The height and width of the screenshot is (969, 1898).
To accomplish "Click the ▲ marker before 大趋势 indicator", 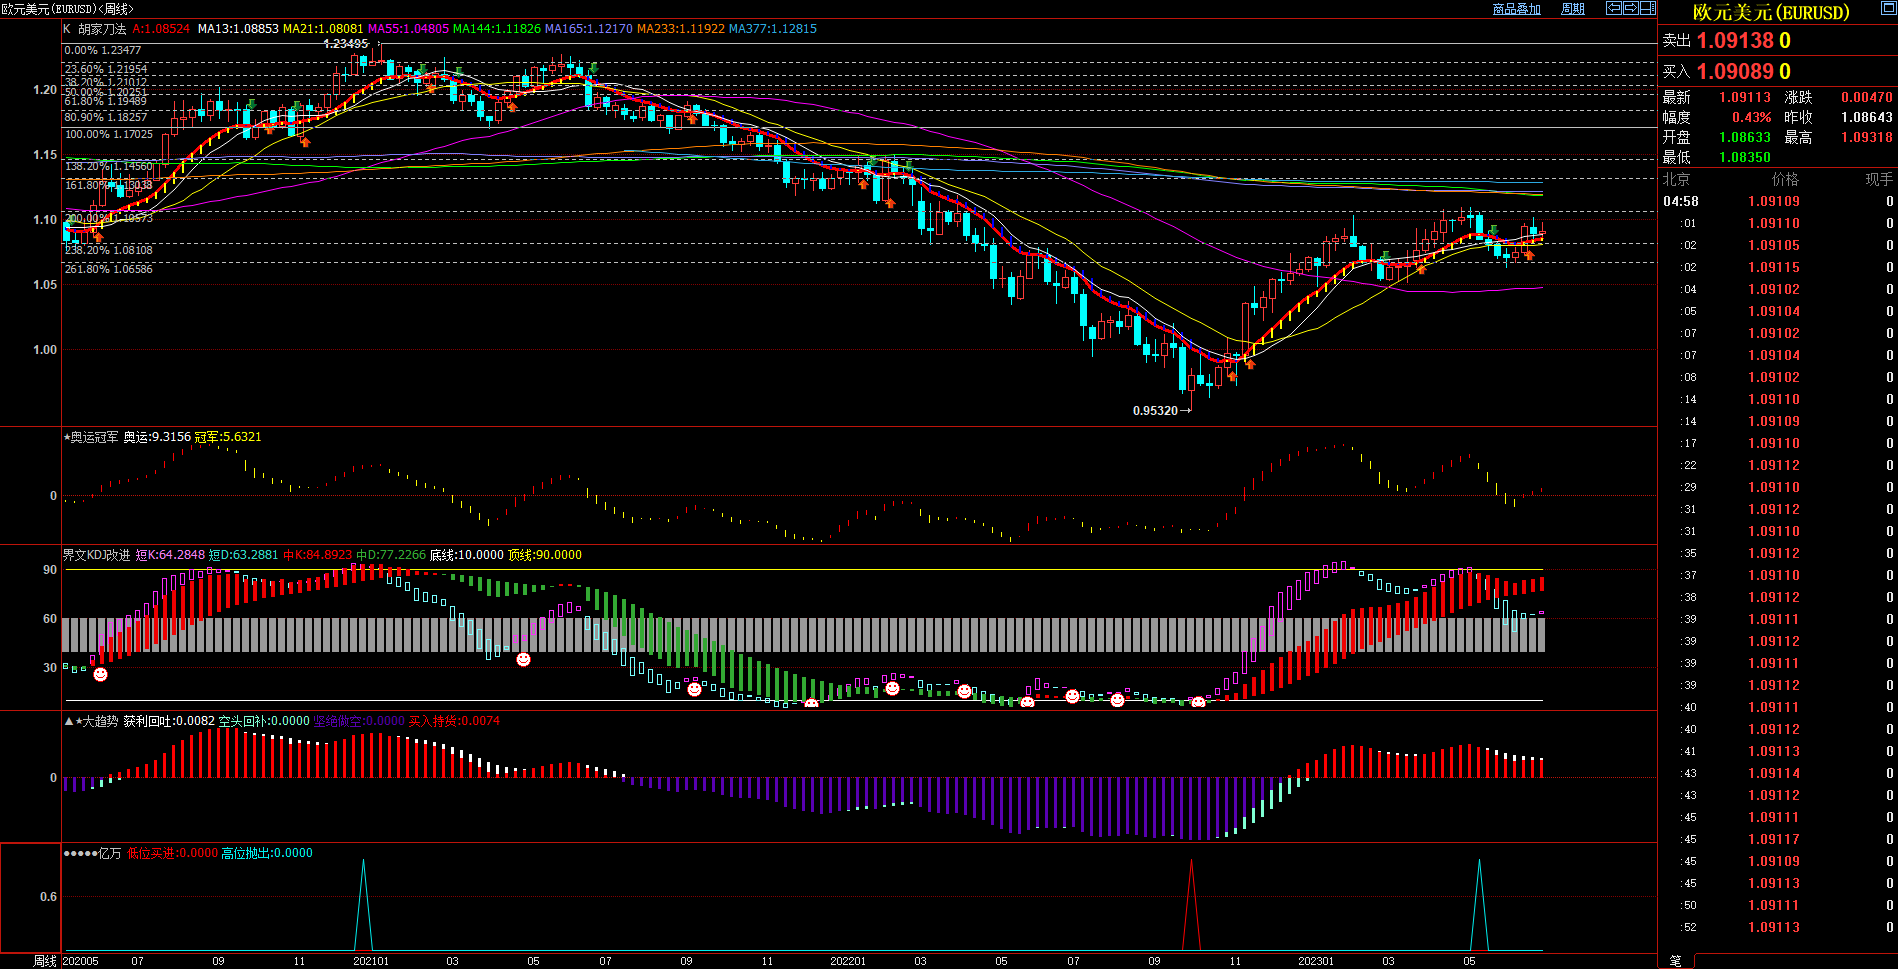I will [x=68, y=721].
